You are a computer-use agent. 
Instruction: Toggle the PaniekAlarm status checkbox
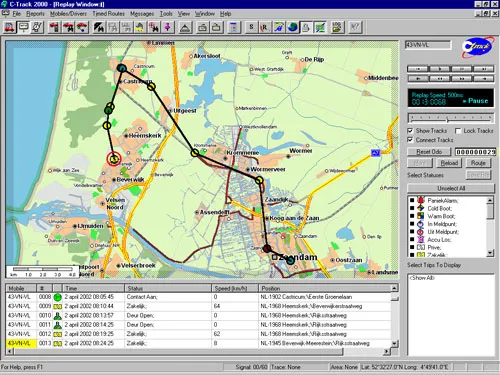coord(412,200)
